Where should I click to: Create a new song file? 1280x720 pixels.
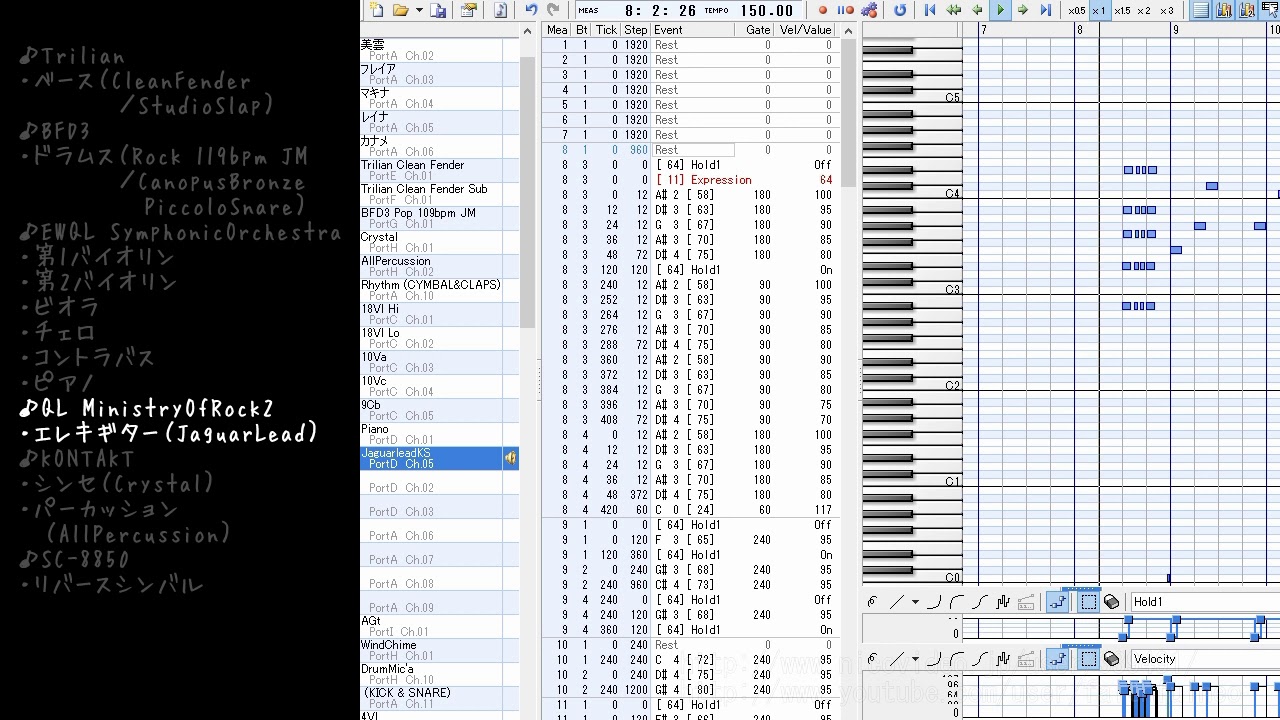tap(377, 10)
